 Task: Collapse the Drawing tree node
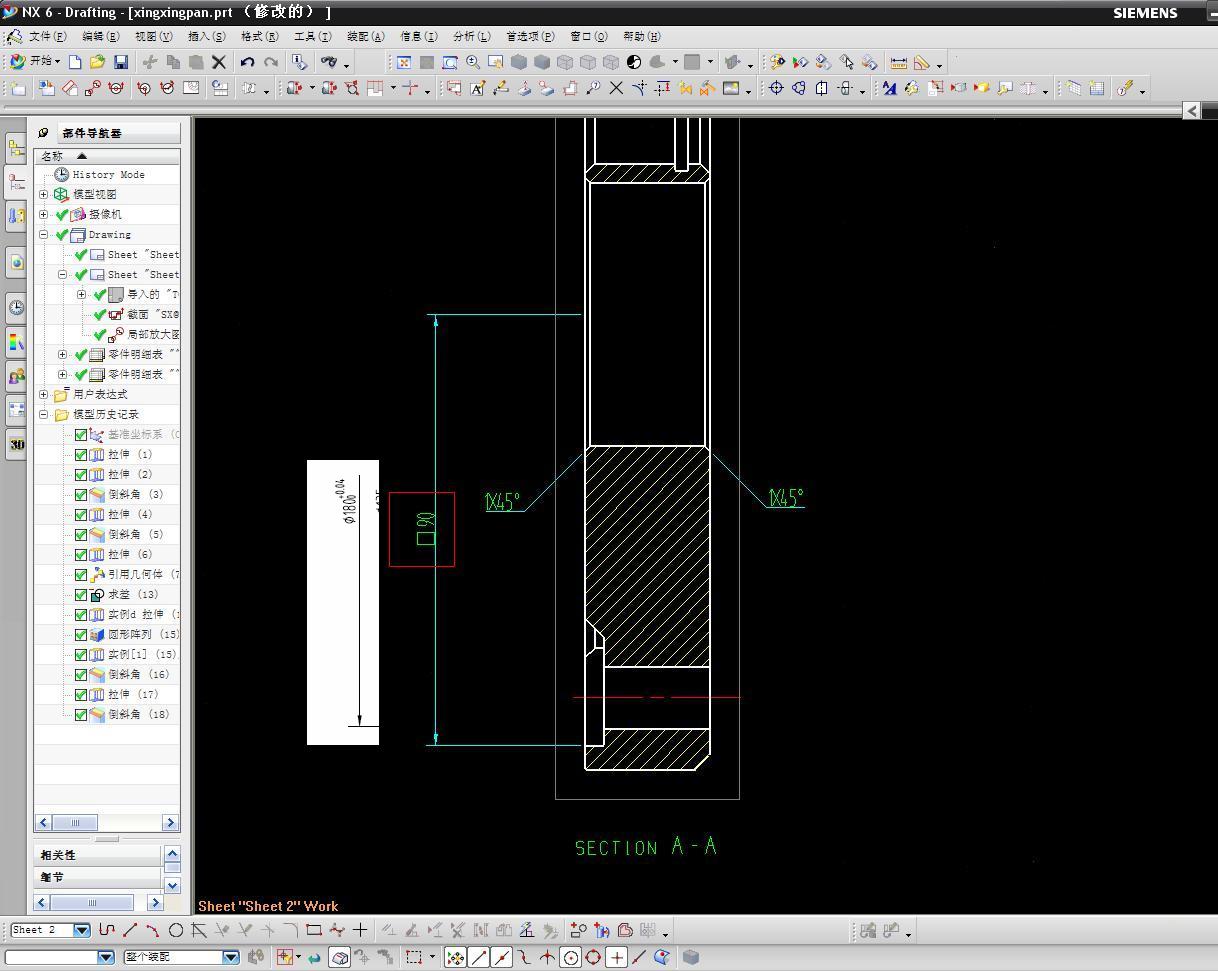pos(44,234)
